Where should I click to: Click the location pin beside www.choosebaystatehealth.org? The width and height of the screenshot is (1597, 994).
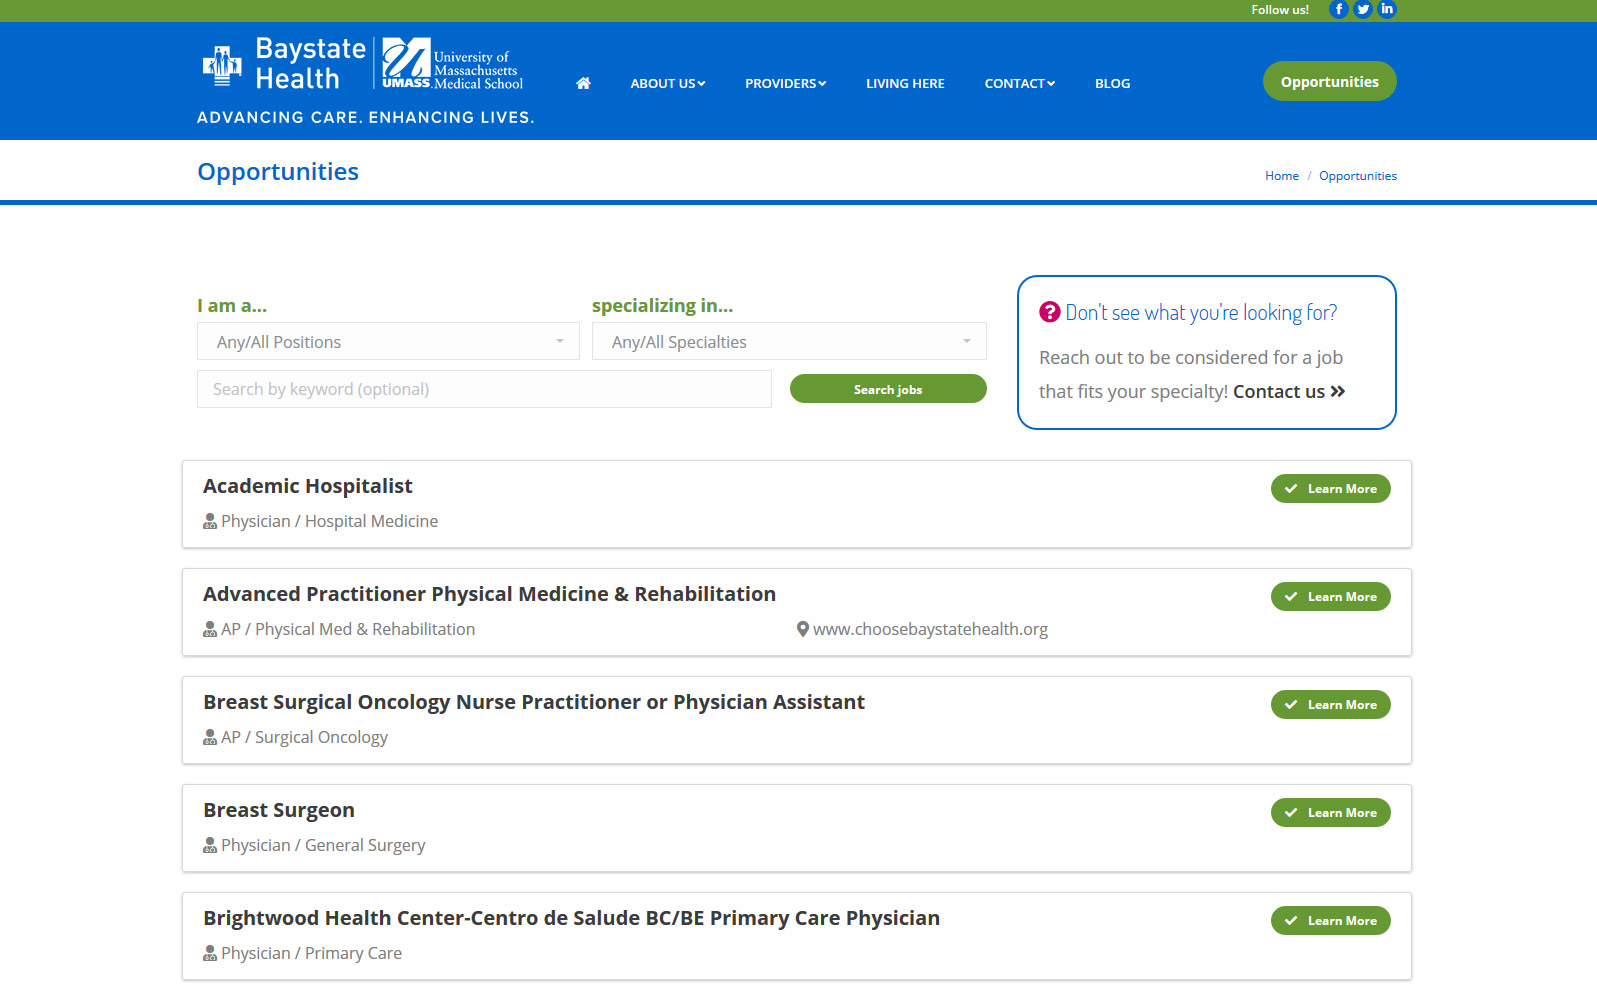pos(802,629)
